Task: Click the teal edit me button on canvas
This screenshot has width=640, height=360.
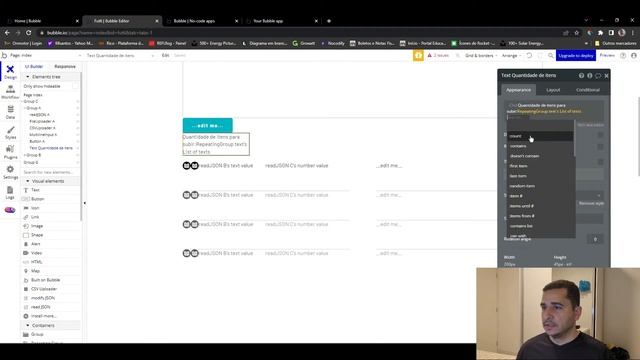Action: pyautogui.click(x=208, y=125)
